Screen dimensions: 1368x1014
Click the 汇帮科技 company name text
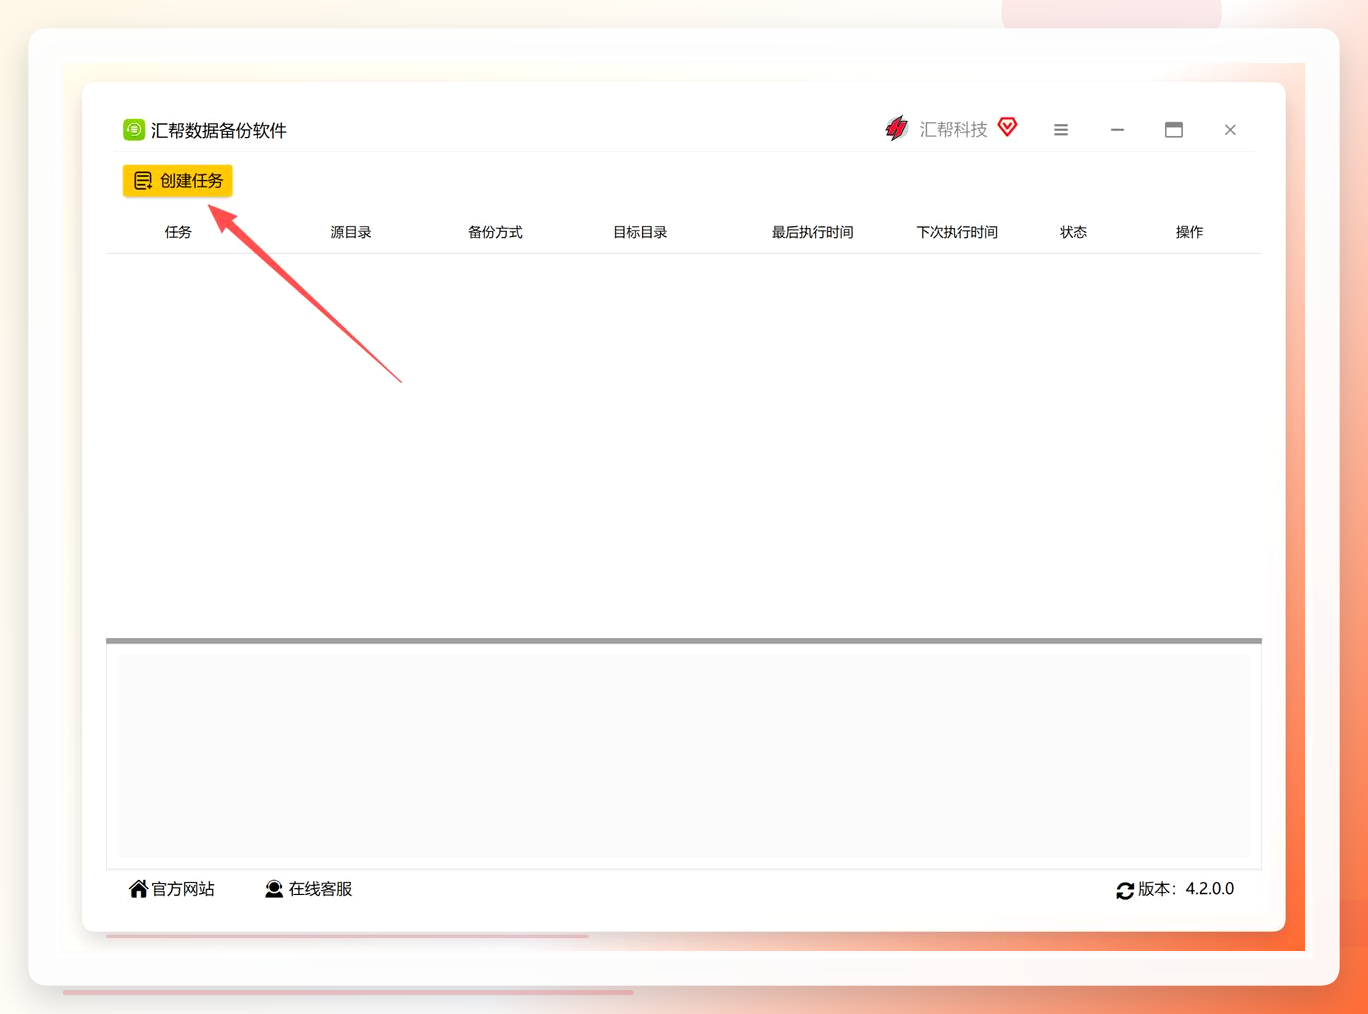click(x=953, y=129)
